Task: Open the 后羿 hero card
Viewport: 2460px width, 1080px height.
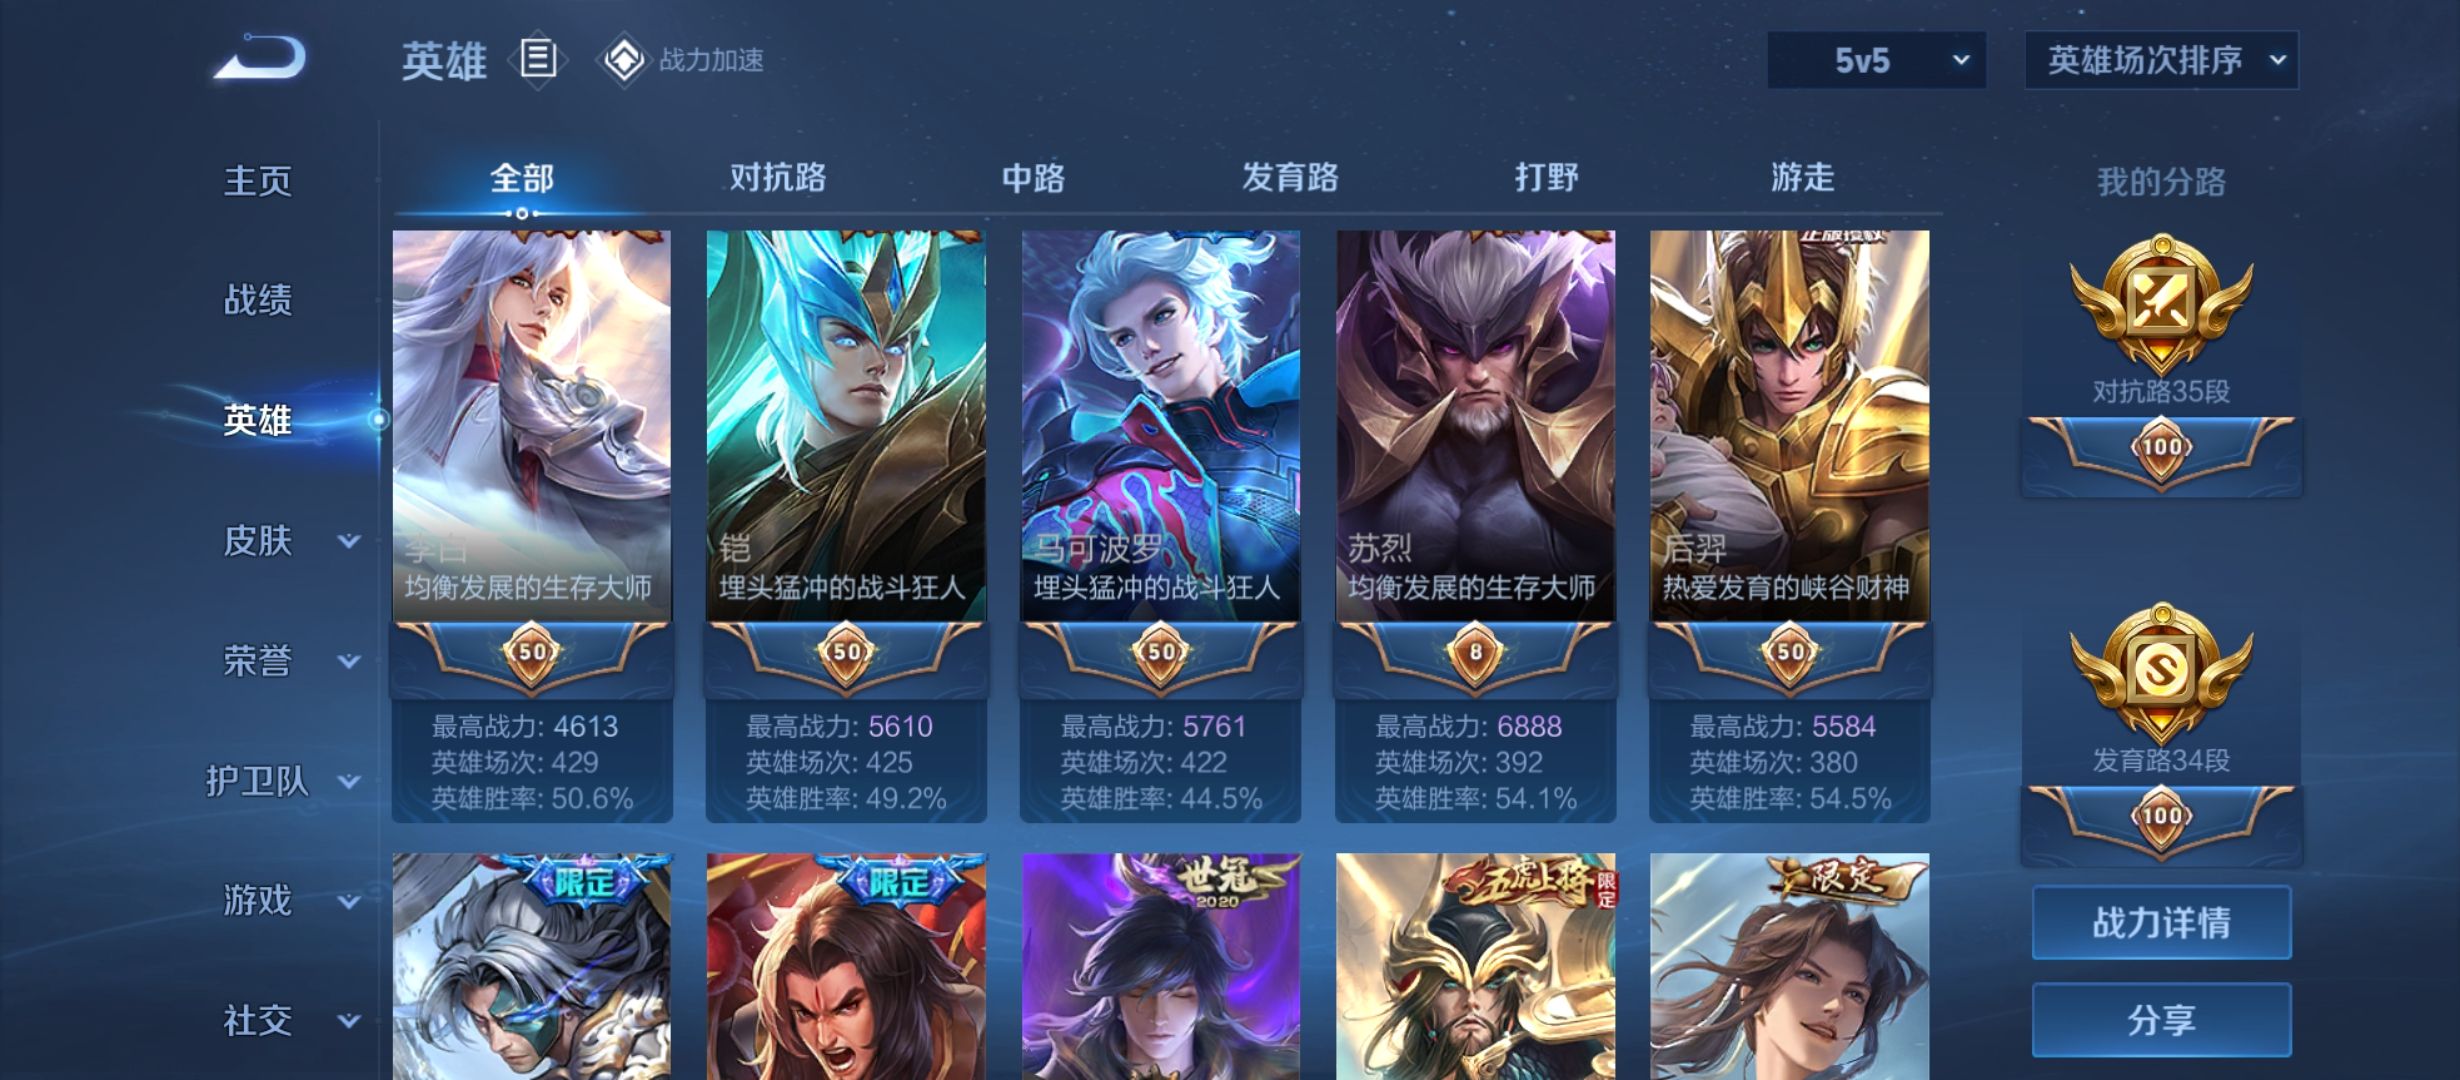Action: pos(1789,527)
